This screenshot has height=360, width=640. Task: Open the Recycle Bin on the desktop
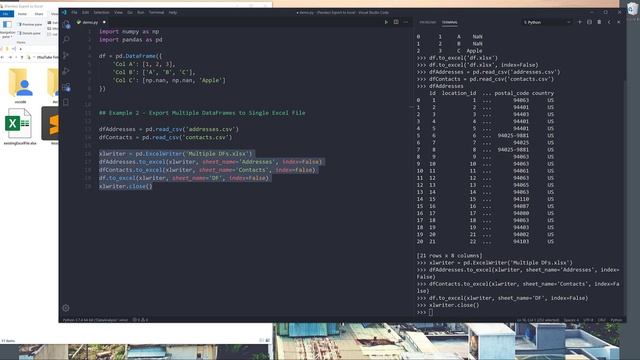tap(633, 9)
